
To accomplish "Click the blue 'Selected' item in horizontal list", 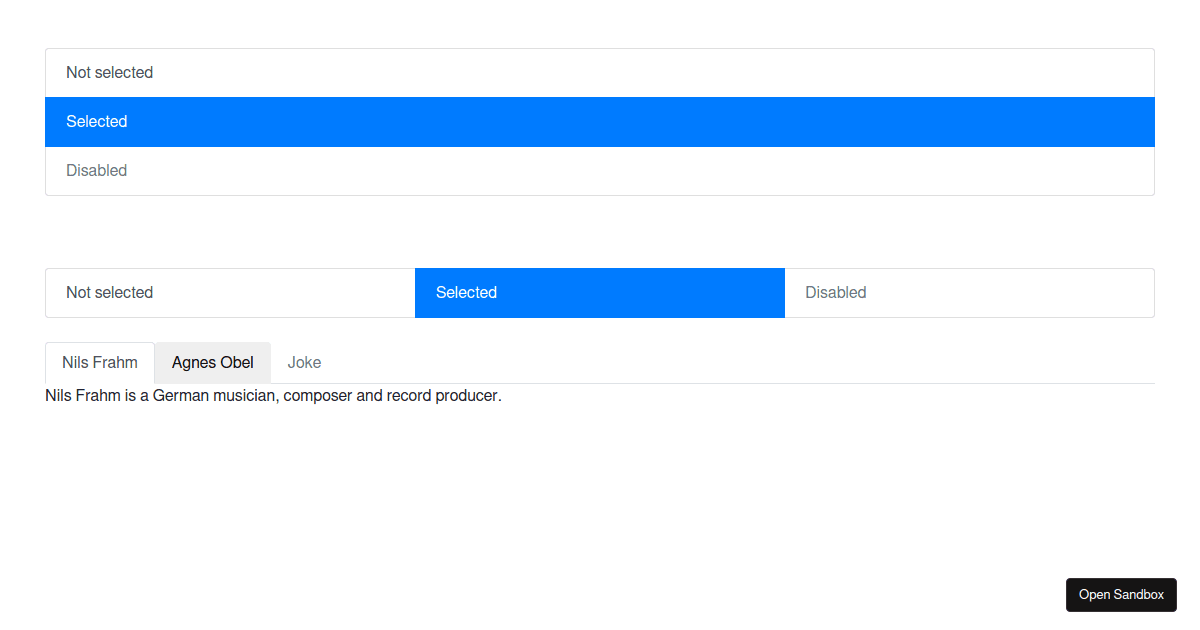I will click(466, 293).
